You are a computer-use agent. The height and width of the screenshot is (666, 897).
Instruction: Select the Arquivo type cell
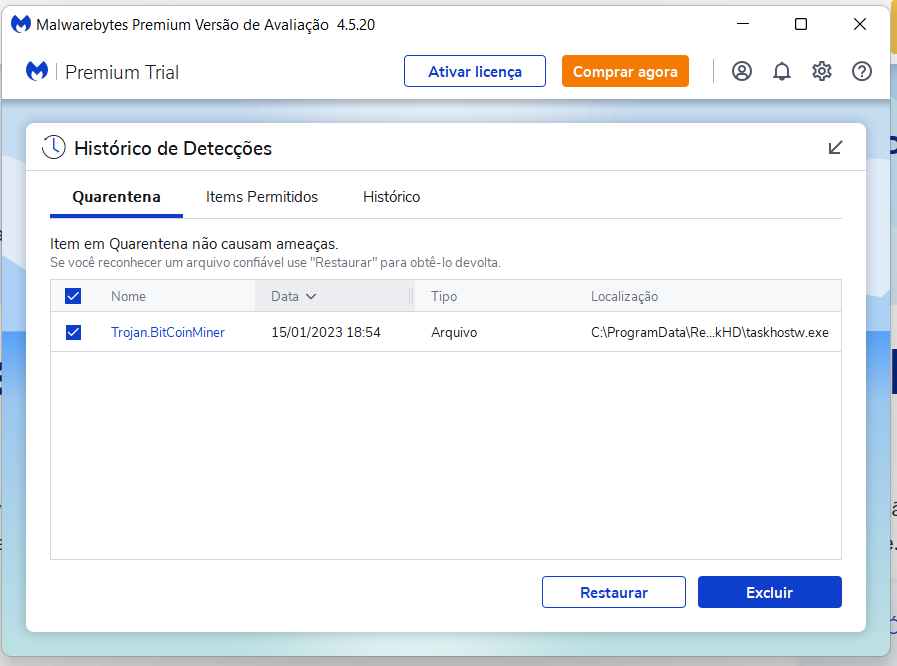(454, 332)
